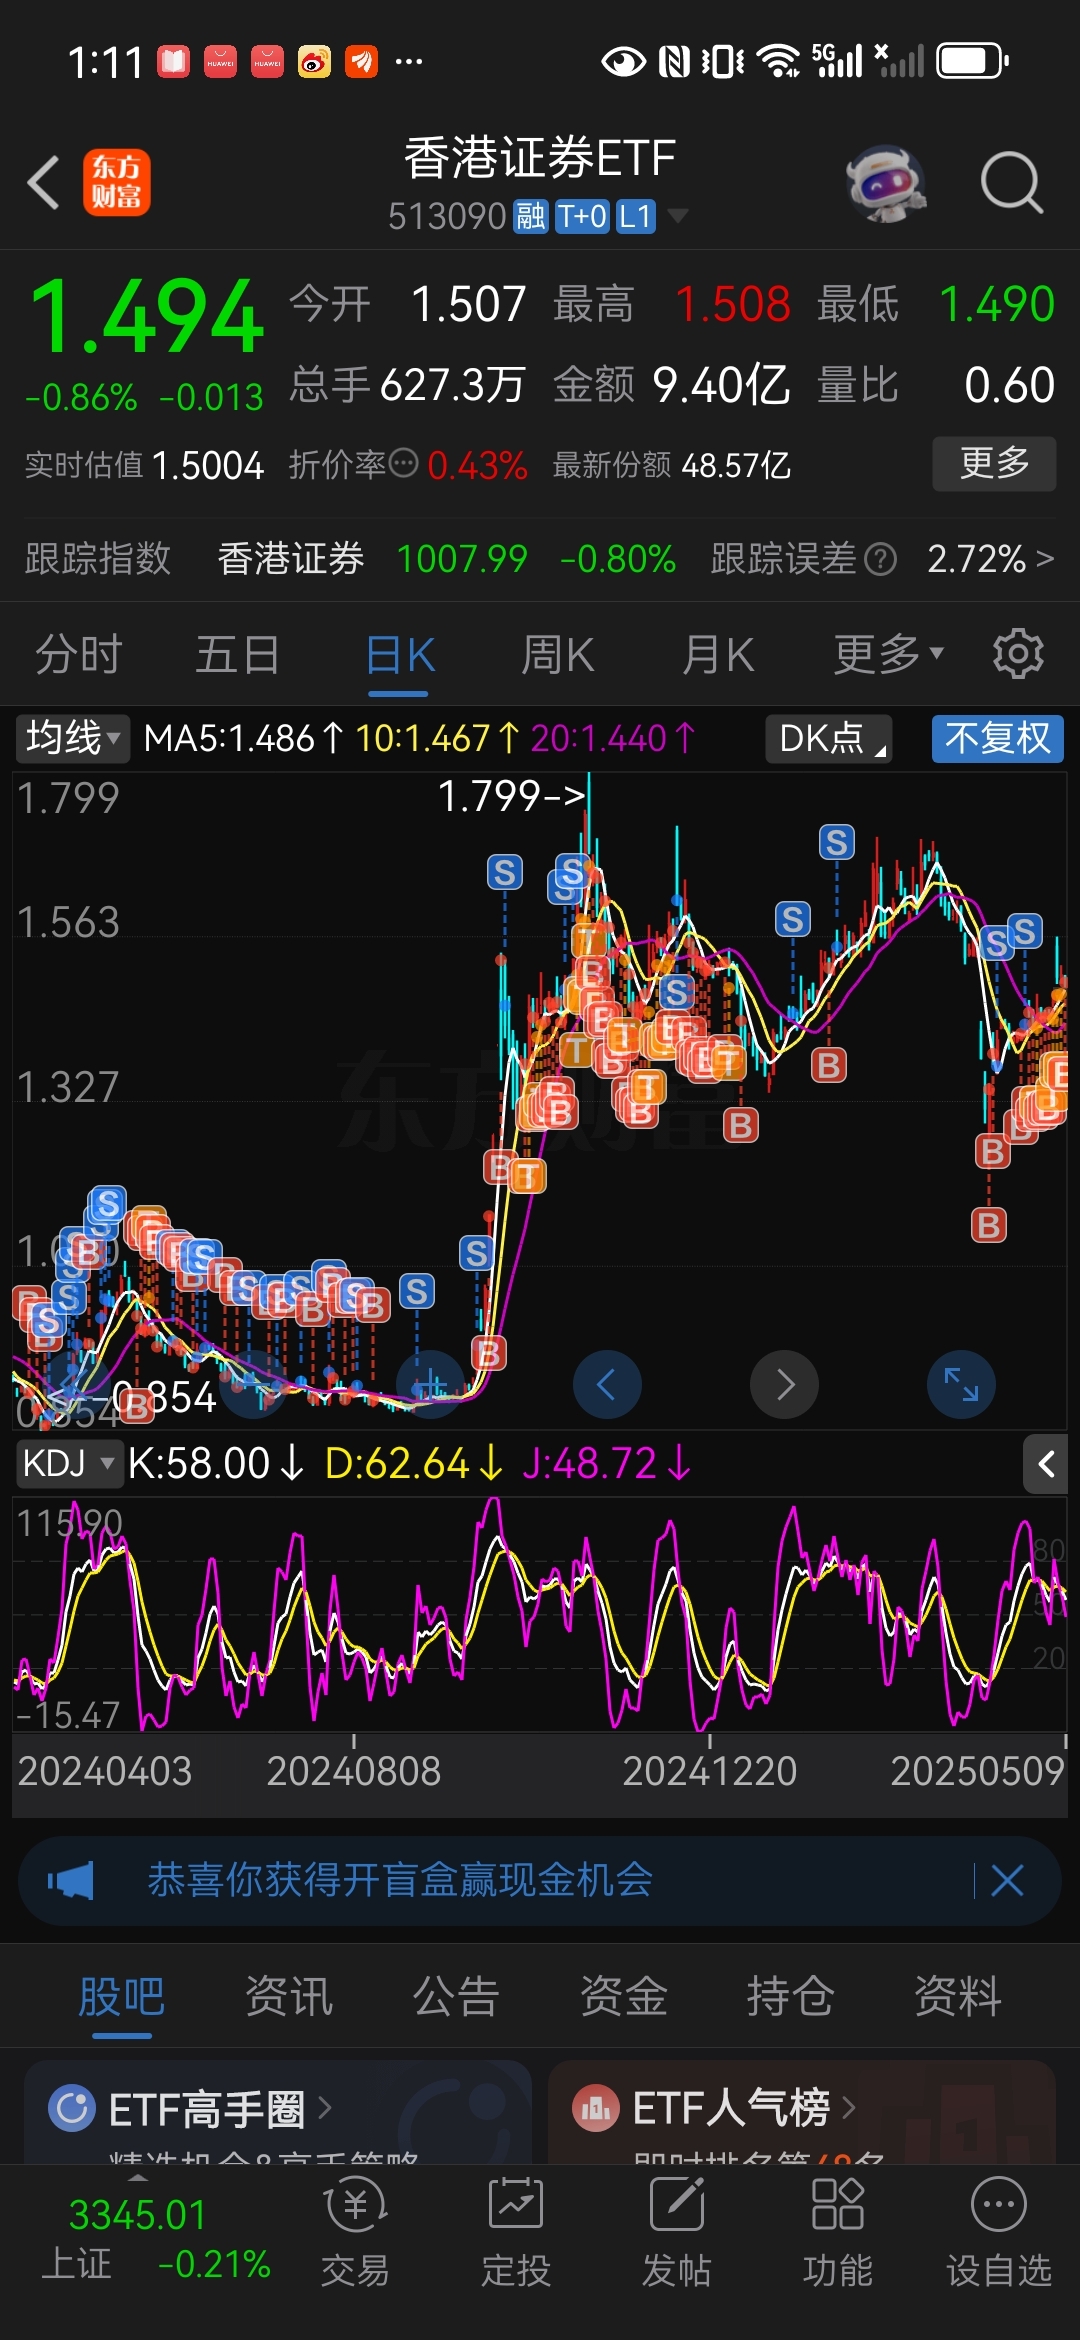Move chart left with the arrow button

[607, 1384]
